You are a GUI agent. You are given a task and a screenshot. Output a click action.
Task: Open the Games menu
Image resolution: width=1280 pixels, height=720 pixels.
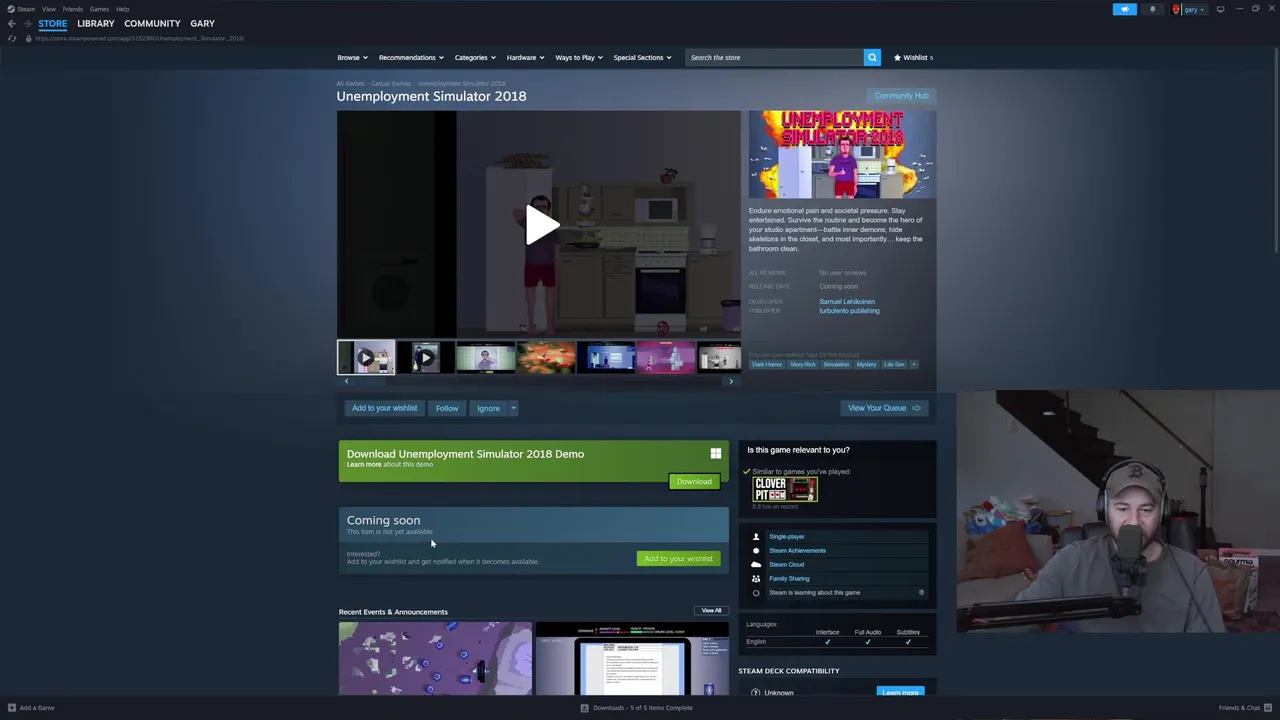click(99, 9)
